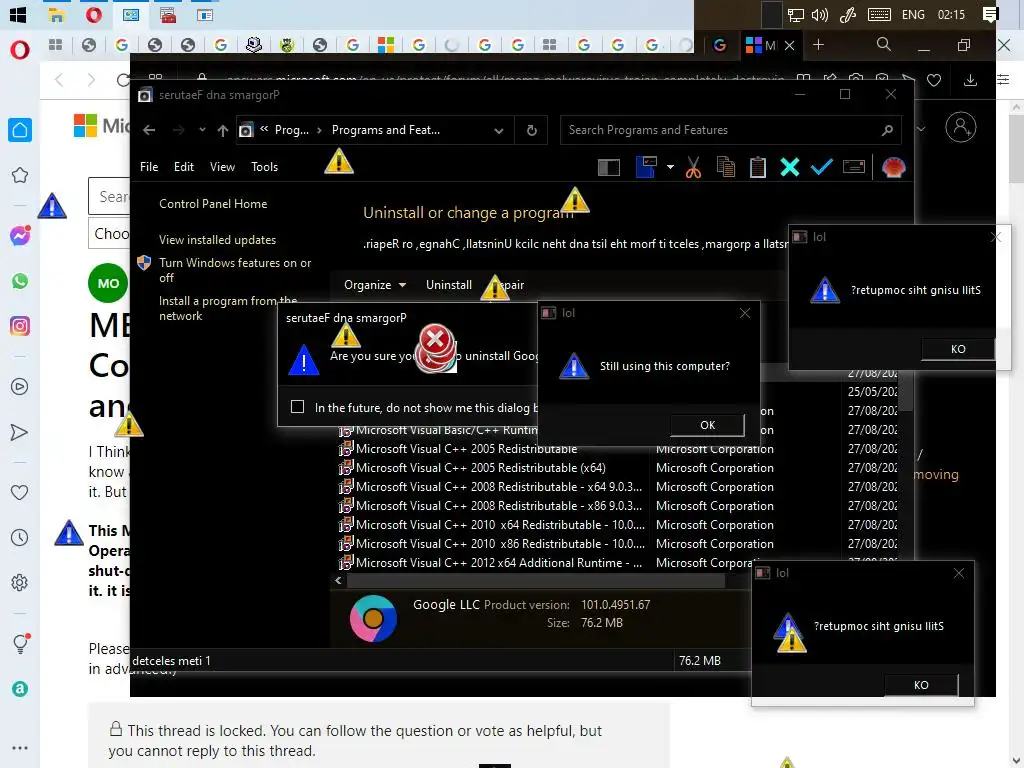Click the green 'a' sidebar icon
1024x768 pixels.
click(20, 688)
